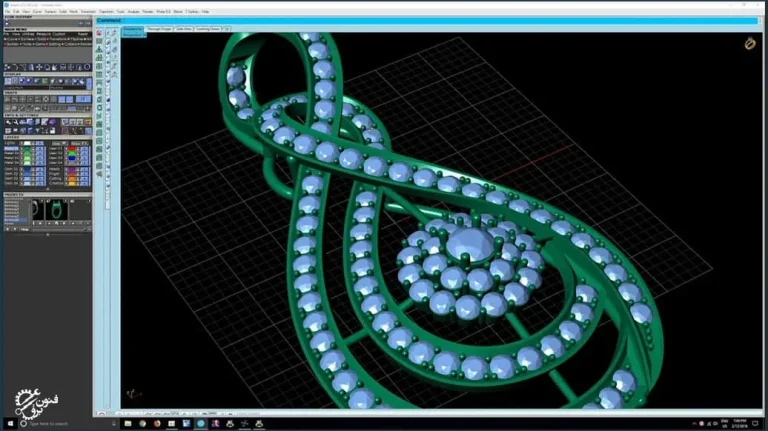
Task: Click the gold ring icon in the viewport corner
Action: click(750, 43)
